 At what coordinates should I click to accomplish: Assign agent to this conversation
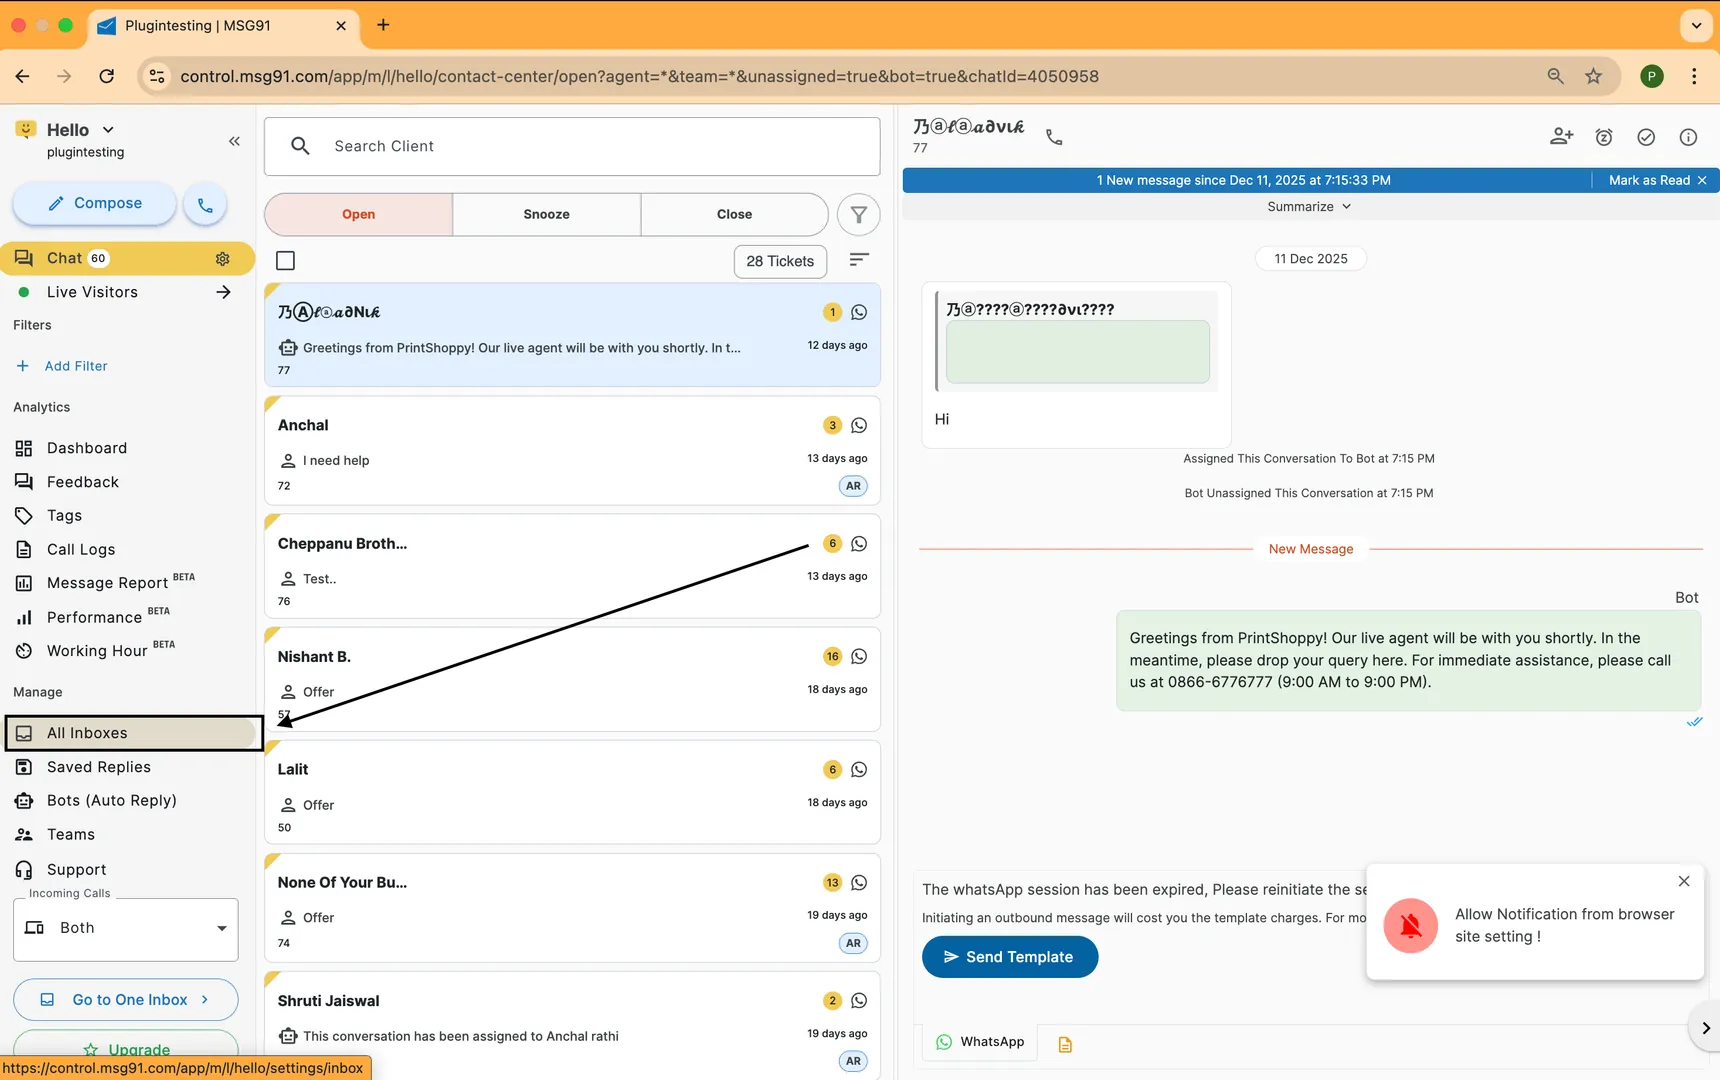tap(1561, 137)
